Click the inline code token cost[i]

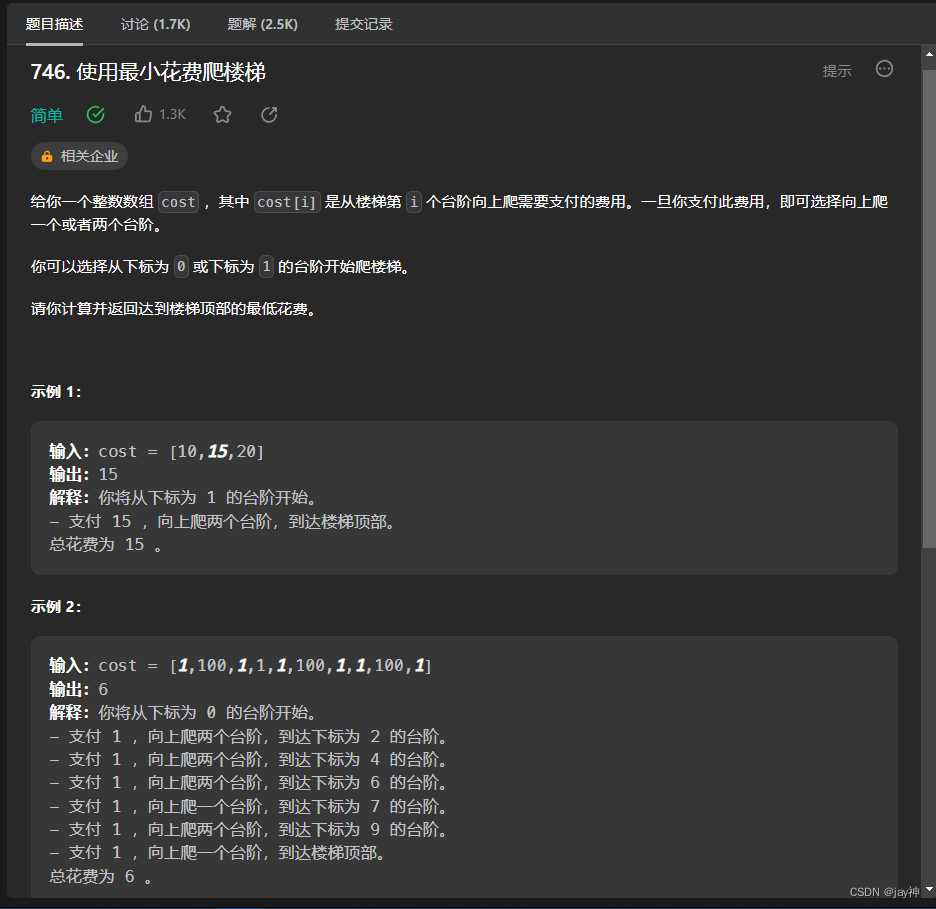click(x=287, y=201)
